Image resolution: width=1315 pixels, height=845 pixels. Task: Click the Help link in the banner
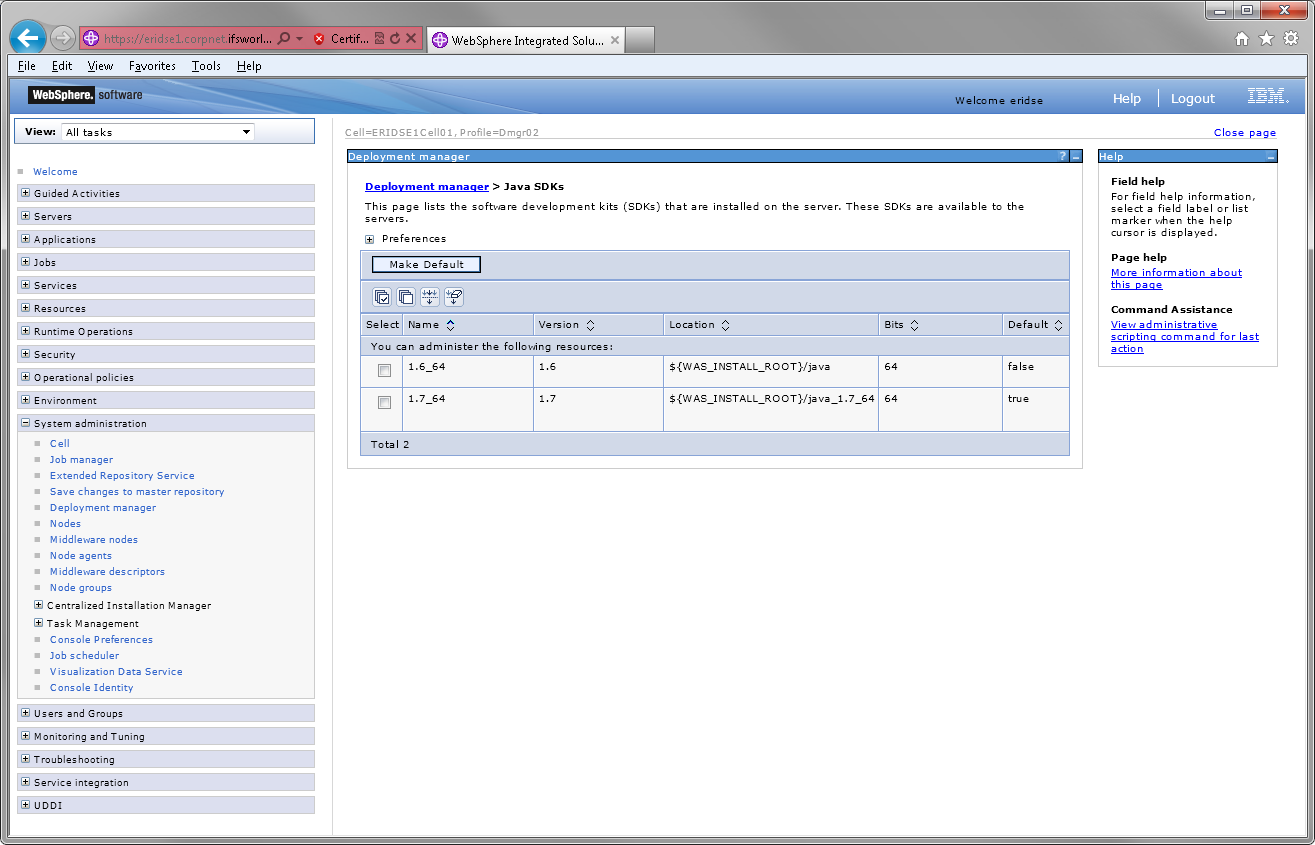pos(1126,99)
